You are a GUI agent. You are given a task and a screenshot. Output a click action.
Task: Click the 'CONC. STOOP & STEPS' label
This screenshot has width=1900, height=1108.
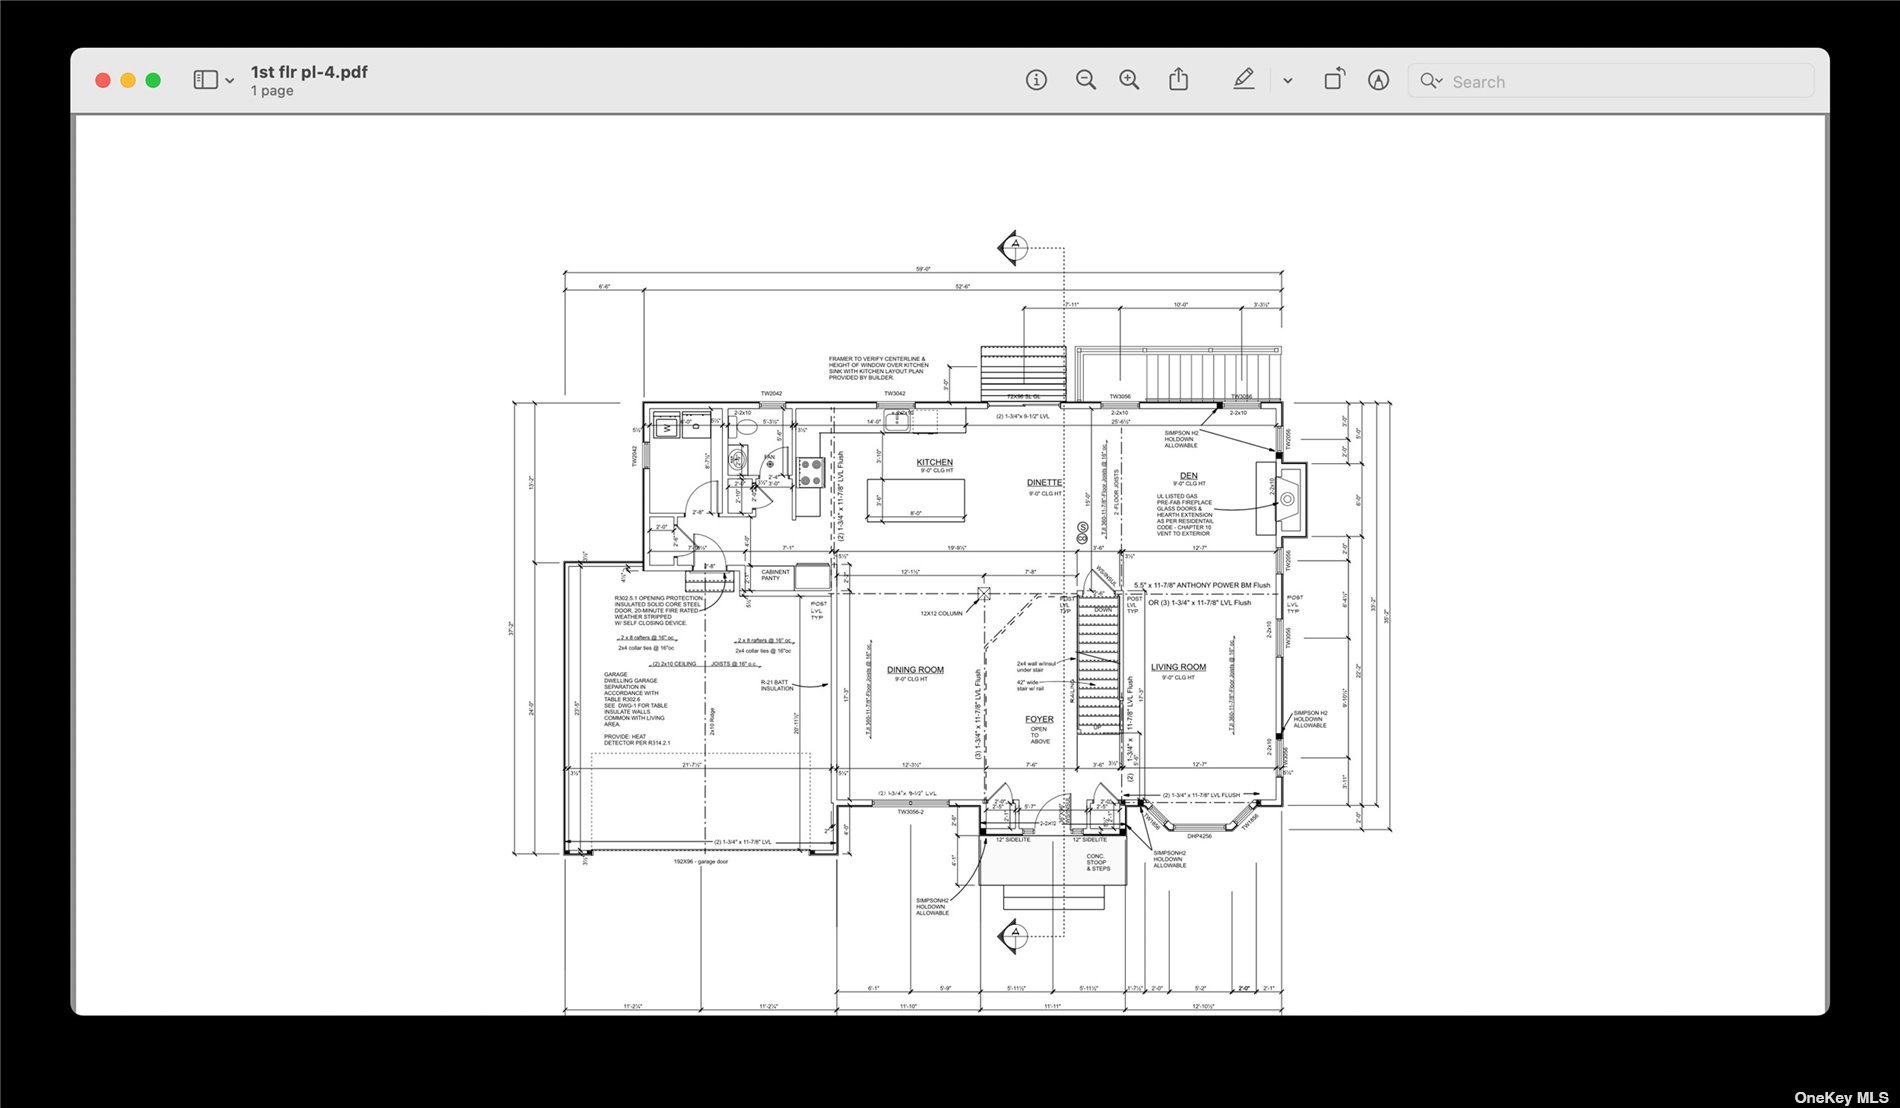[x=1098, y=862]
